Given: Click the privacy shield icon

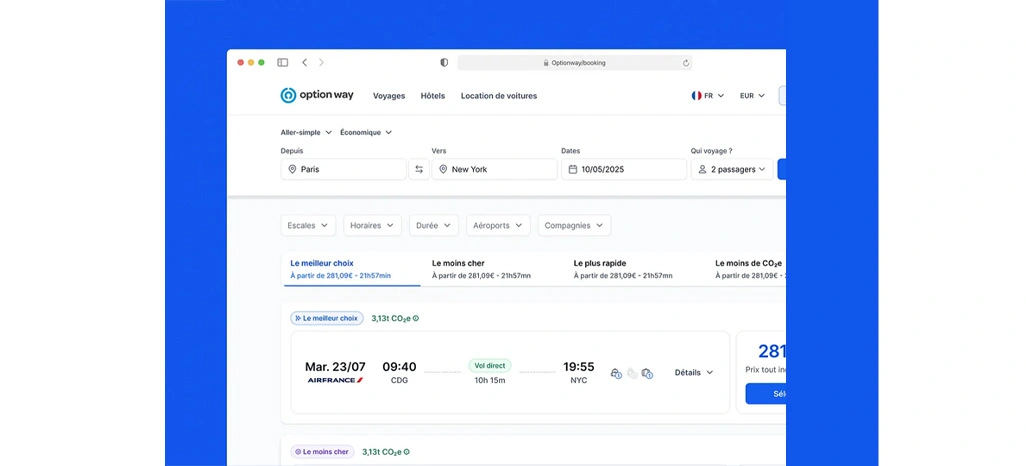Looking at the screenshot, I should click(x=444, y=63).
